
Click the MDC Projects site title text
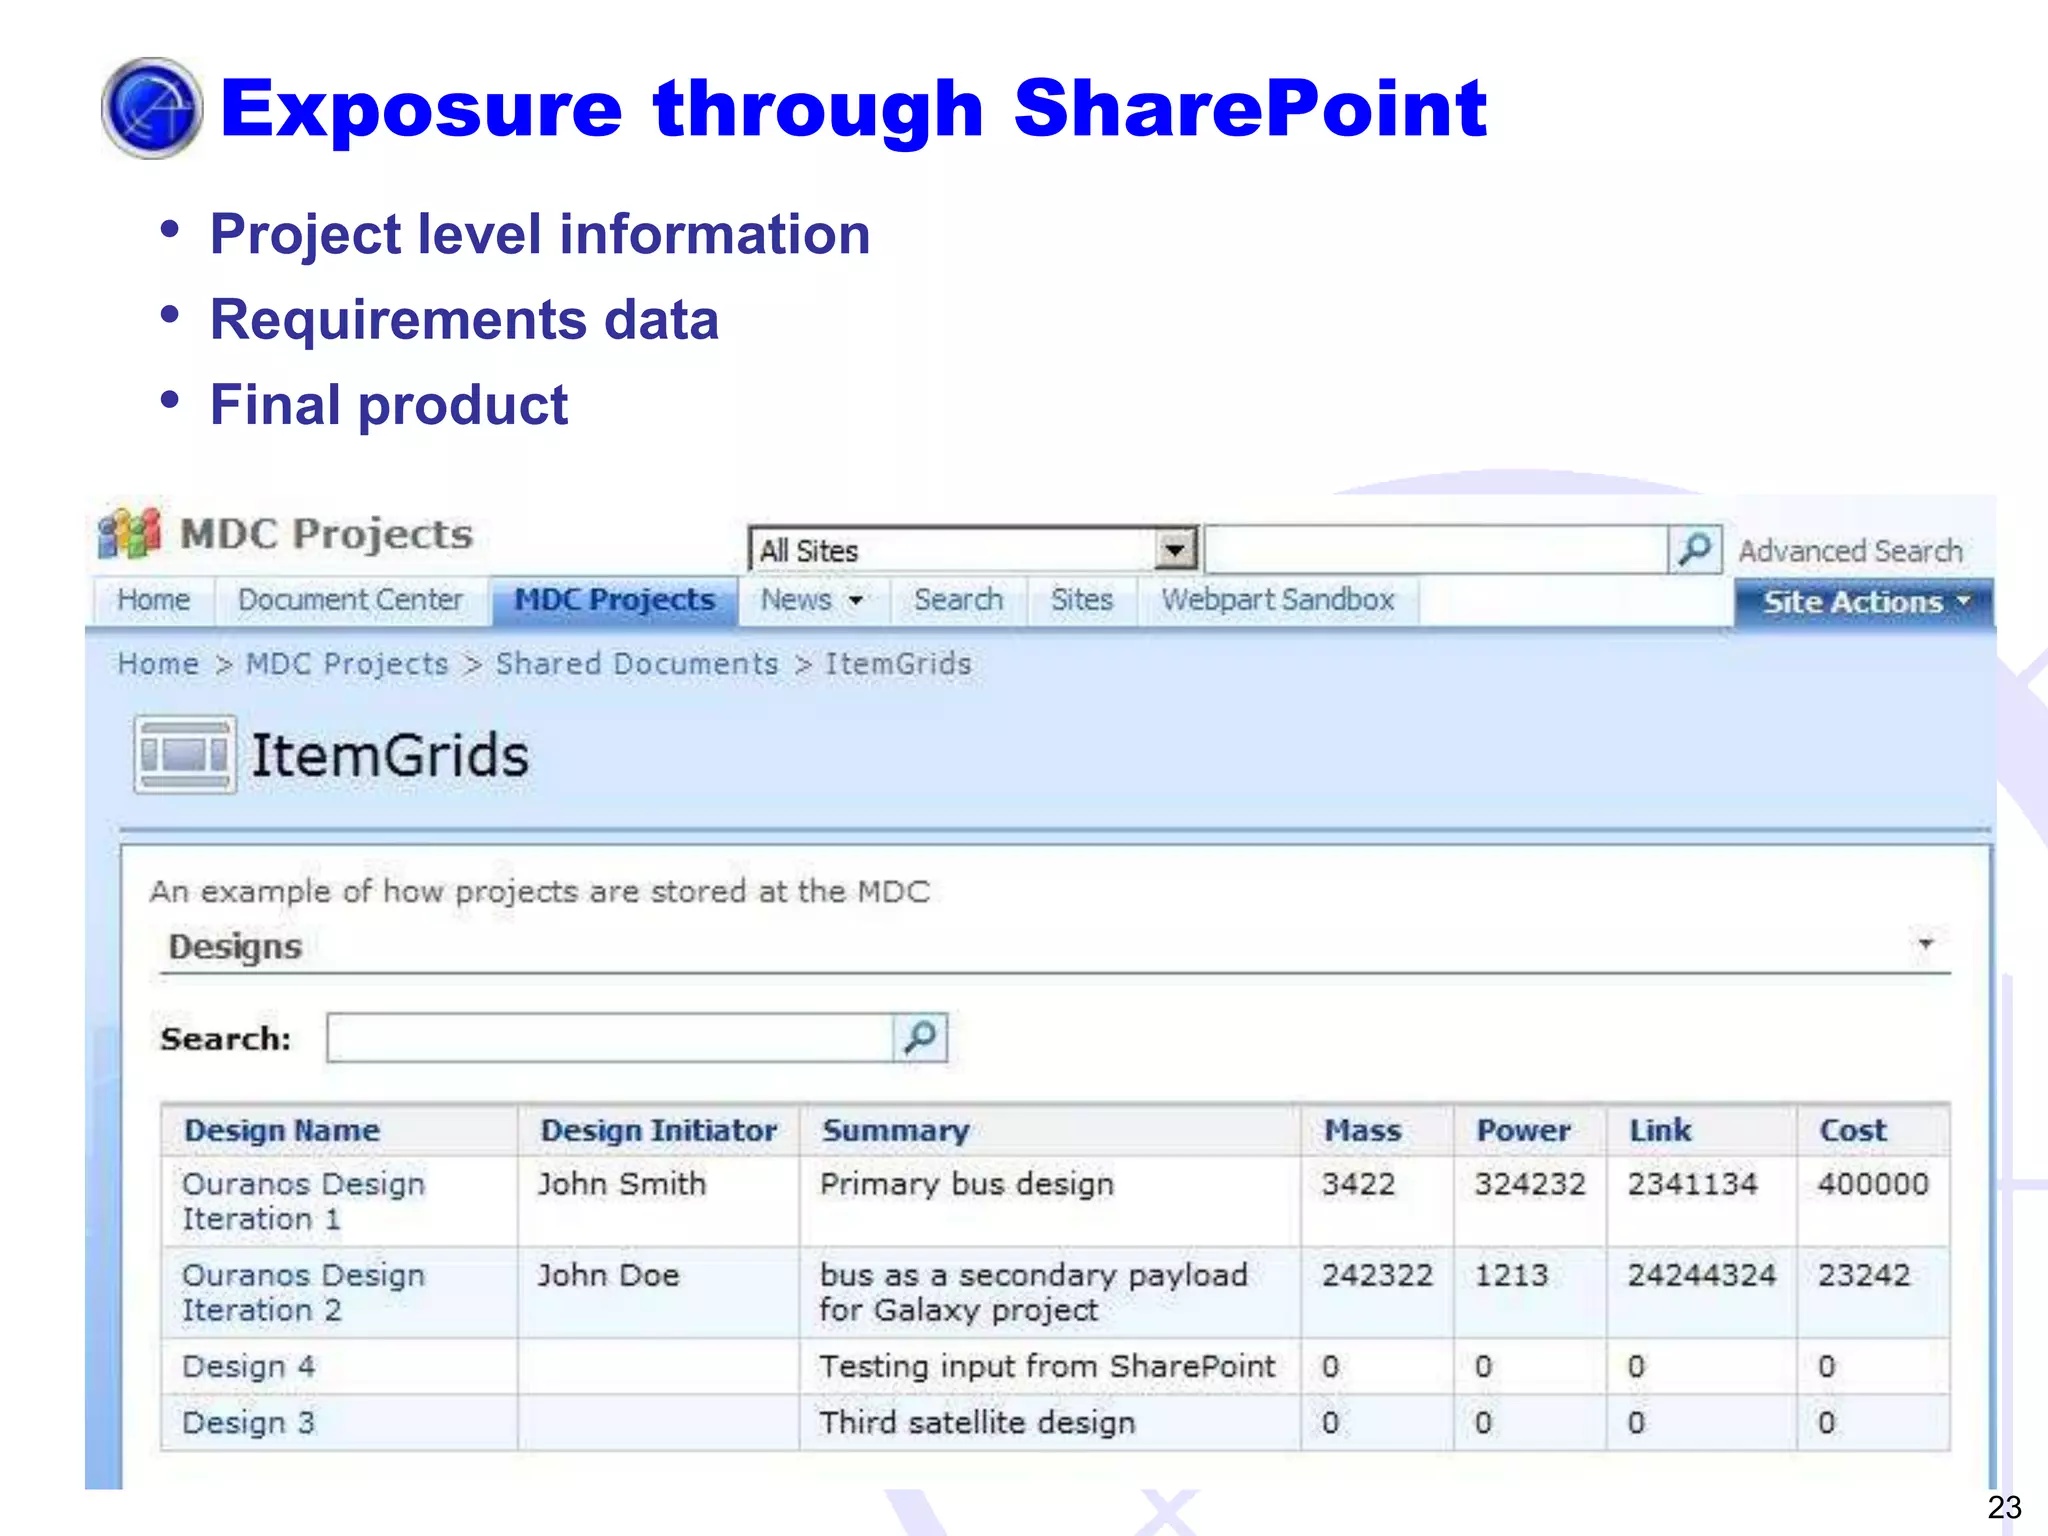click(326, 534)
